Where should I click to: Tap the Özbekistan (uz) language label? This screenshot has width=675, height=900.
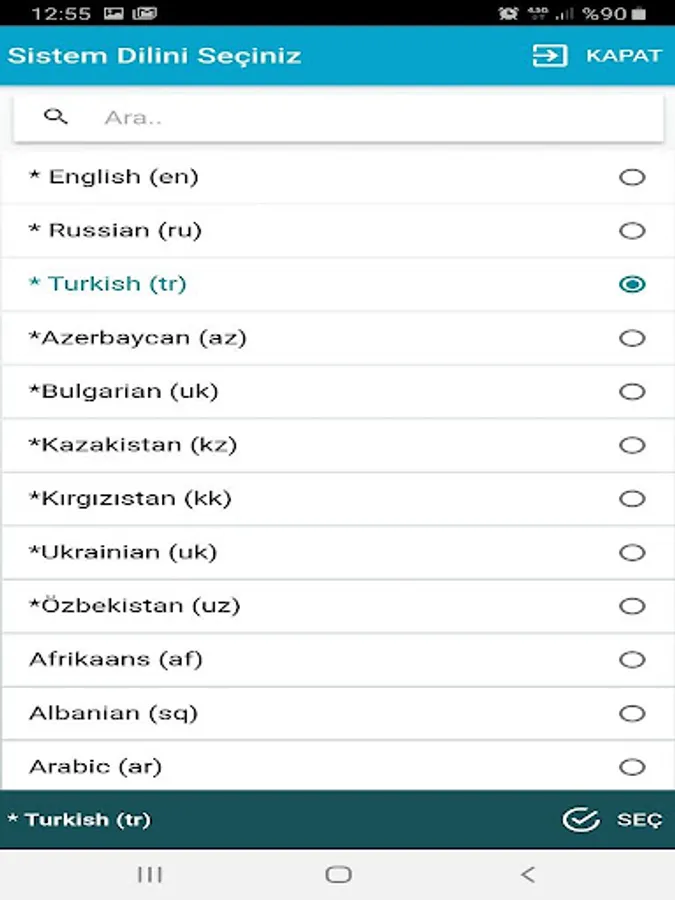[135, 606]
